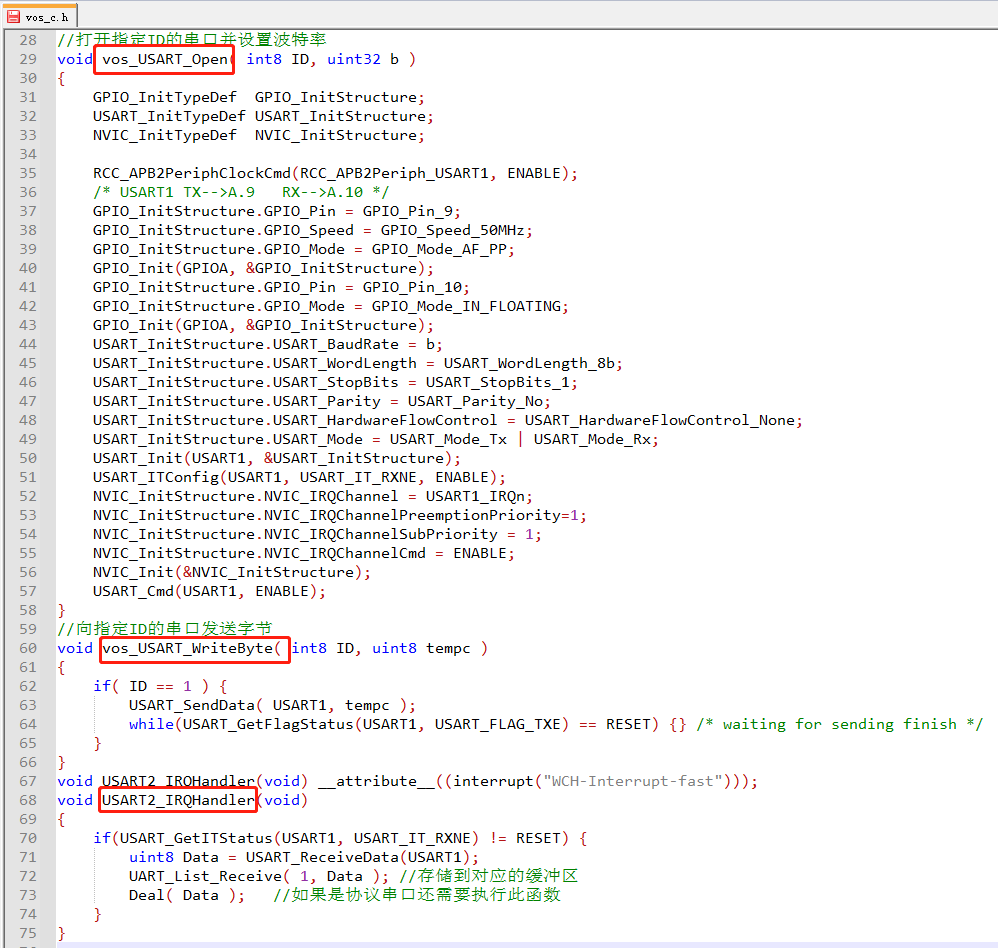Screen dimensions: 998x948
Task: Click the Chinese comment on line 28
Action: click(192, 39)
